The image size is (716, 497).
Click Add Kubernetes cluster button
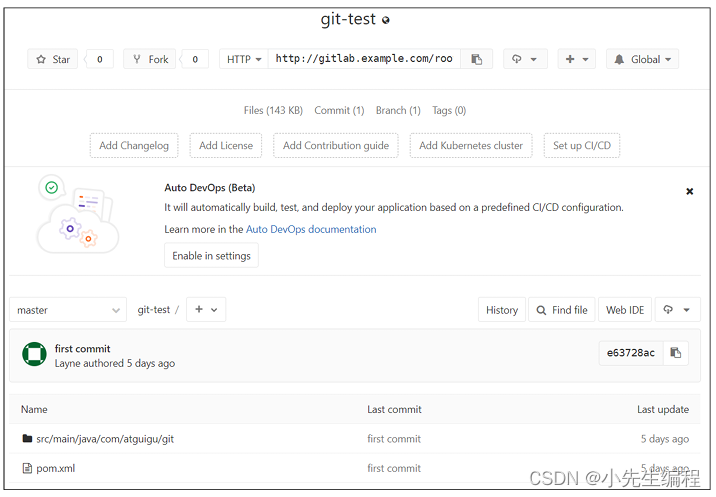471,146
